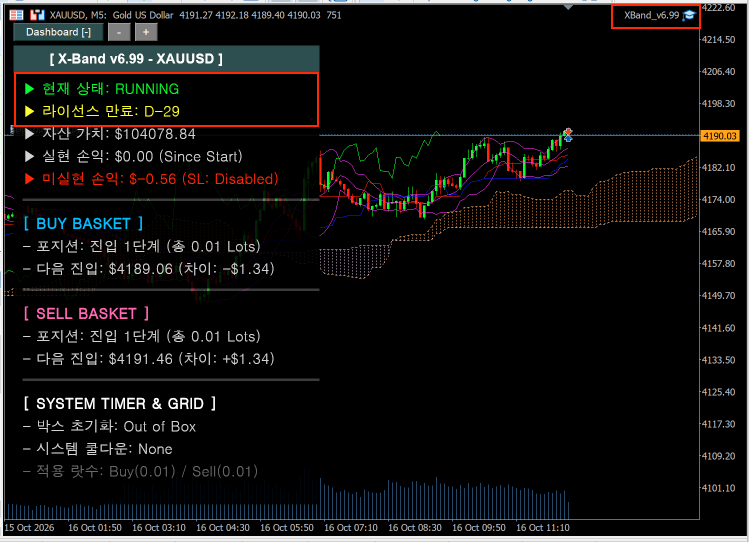Click the [ X-Band v6.99 - XAUUSD ] header
The height and width of the screenshot is (542, 749).
[x=166, y=59]
